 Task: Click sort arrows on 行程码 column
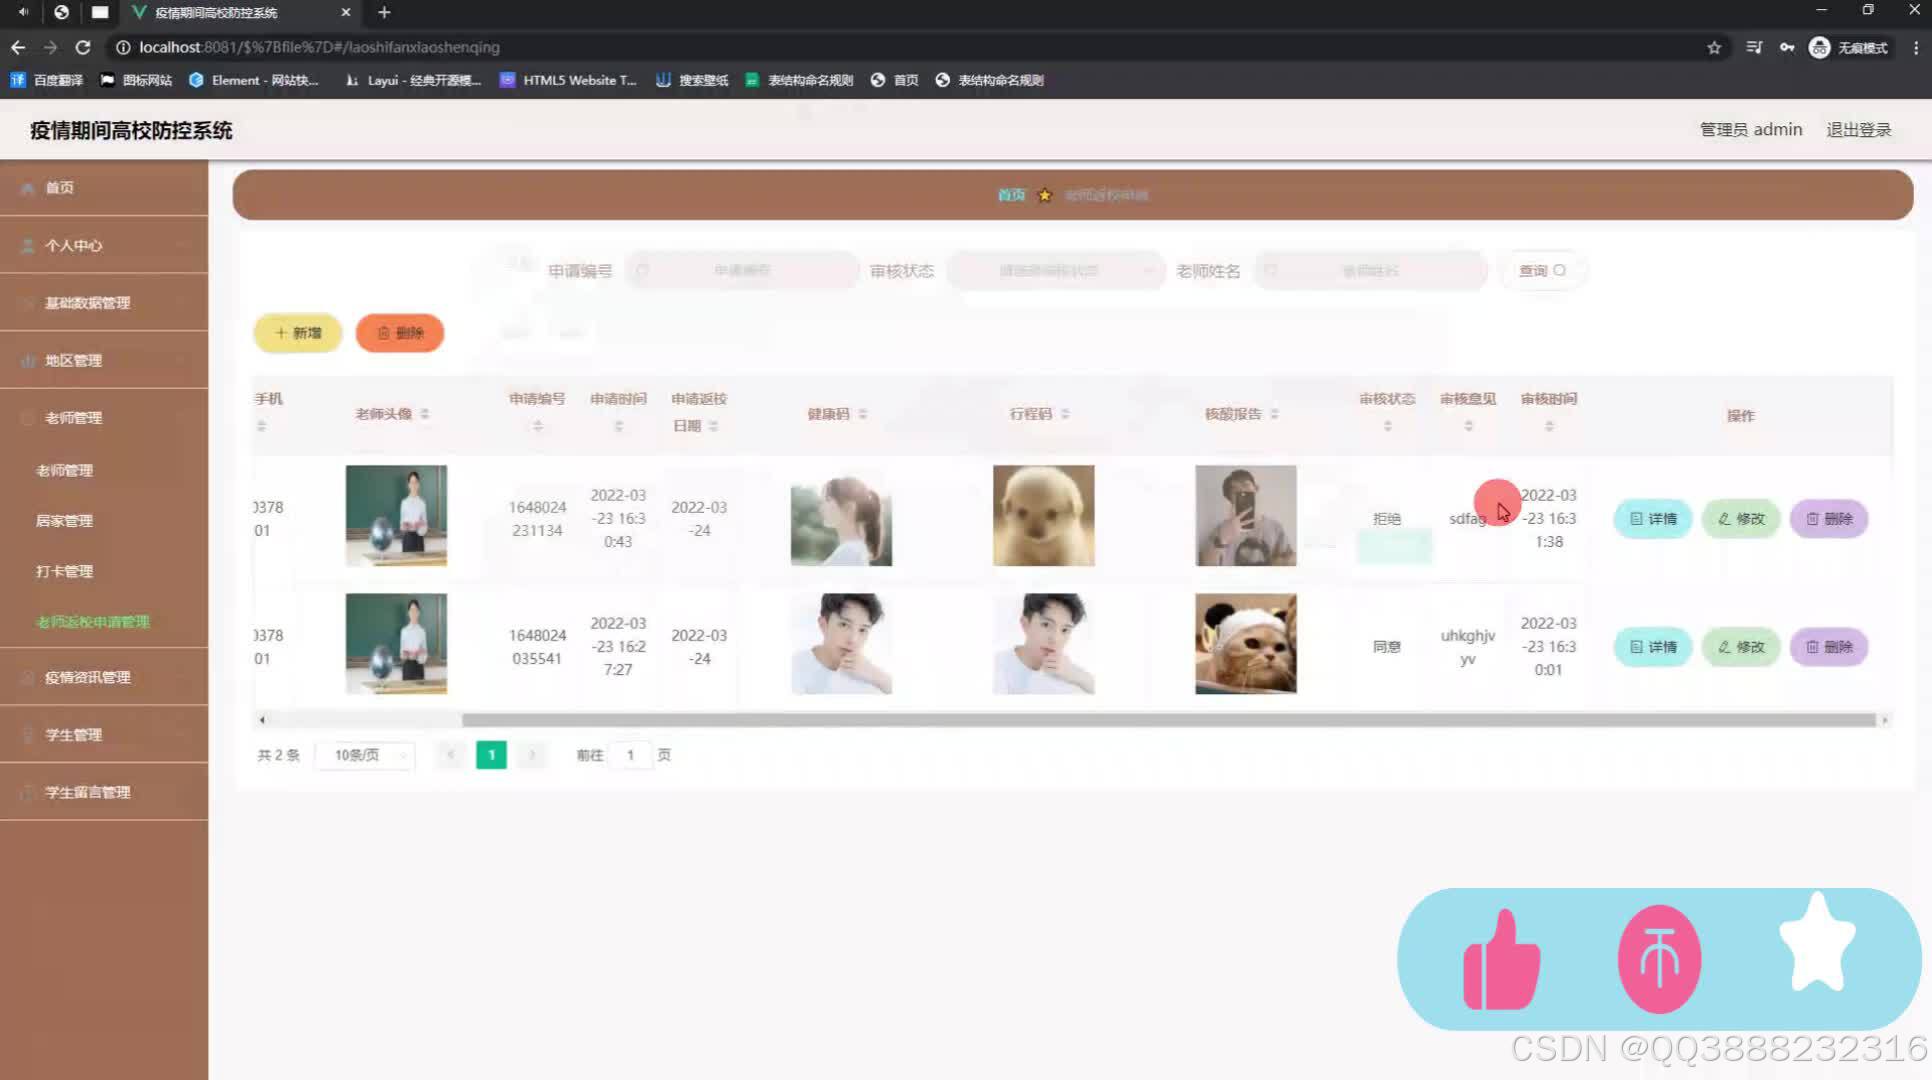[x=1065, y=414]
